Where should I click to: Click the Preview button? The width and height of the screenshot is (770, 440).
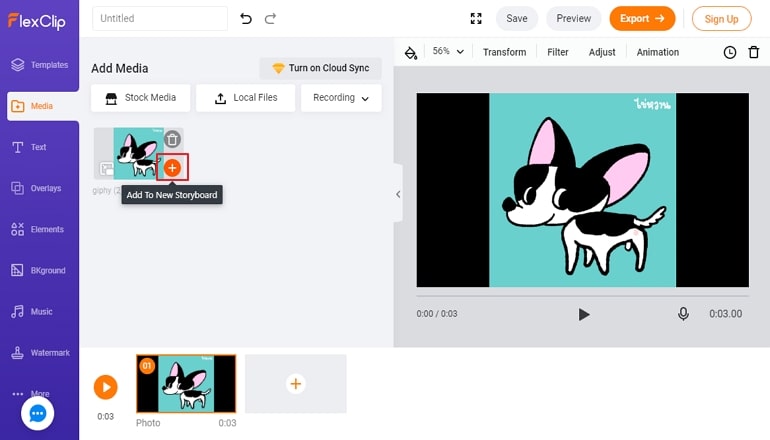tap(574, 19)
